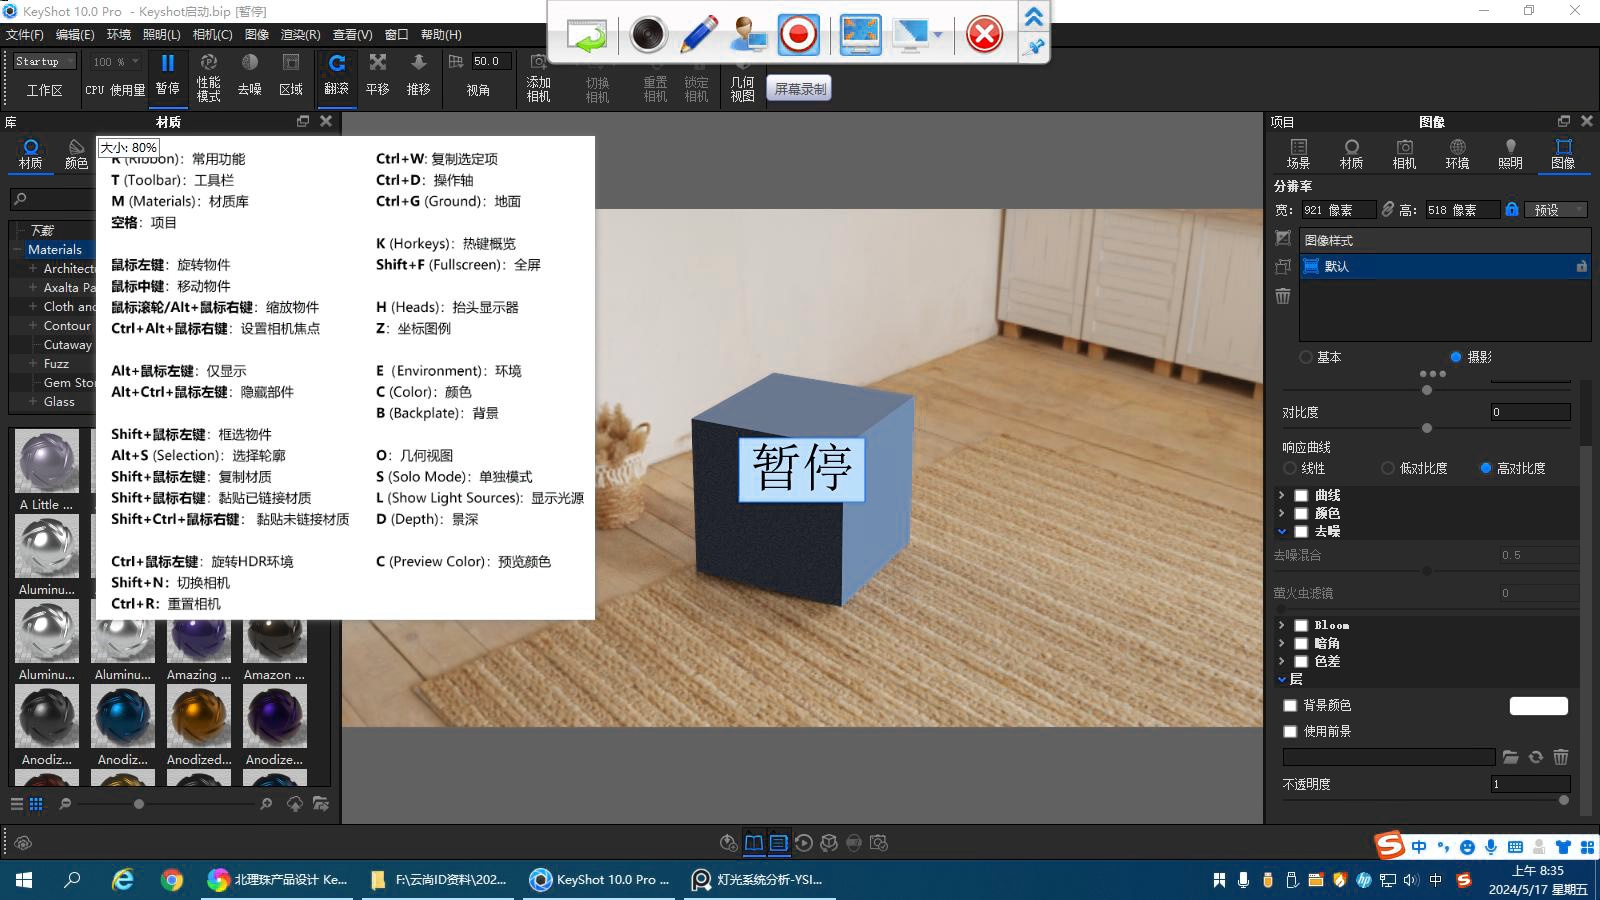The image size is (1600, 900).
Task: Switch to the 环境 environment tab
Action: (1457, 155)
